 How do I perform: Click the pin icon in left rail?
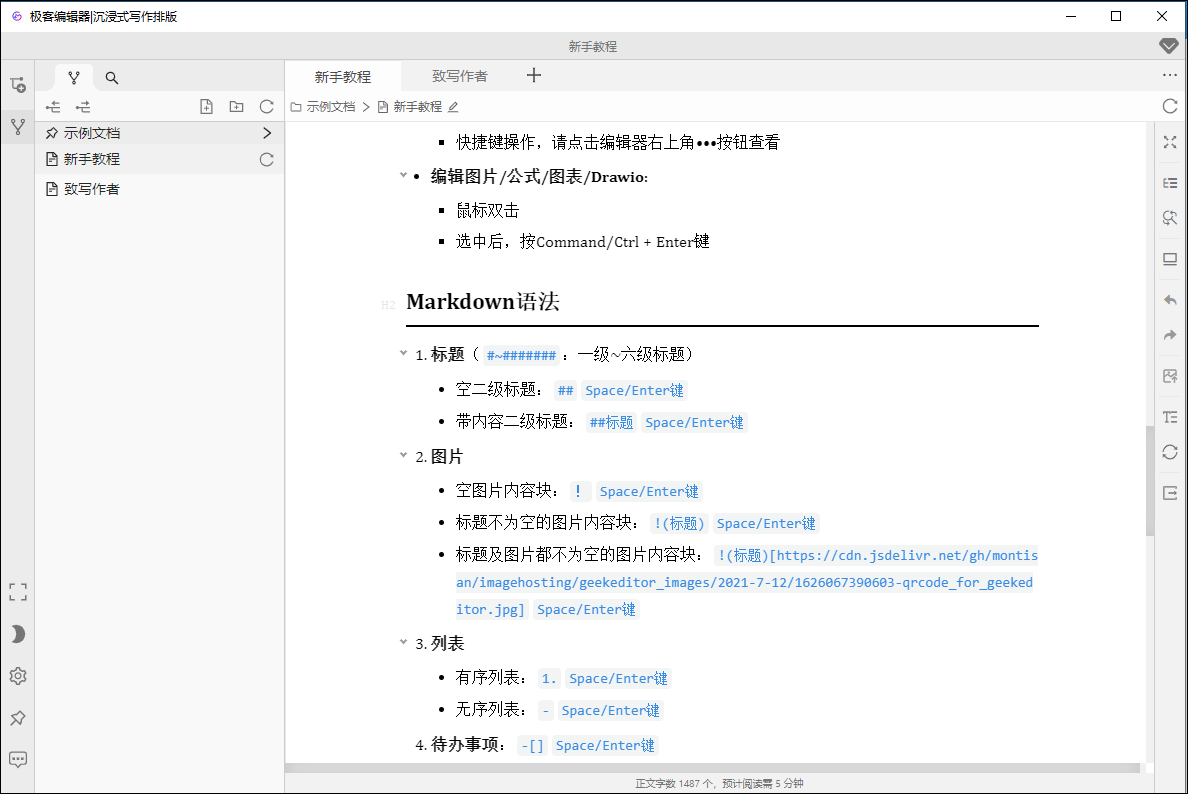[x=18, y=717]
